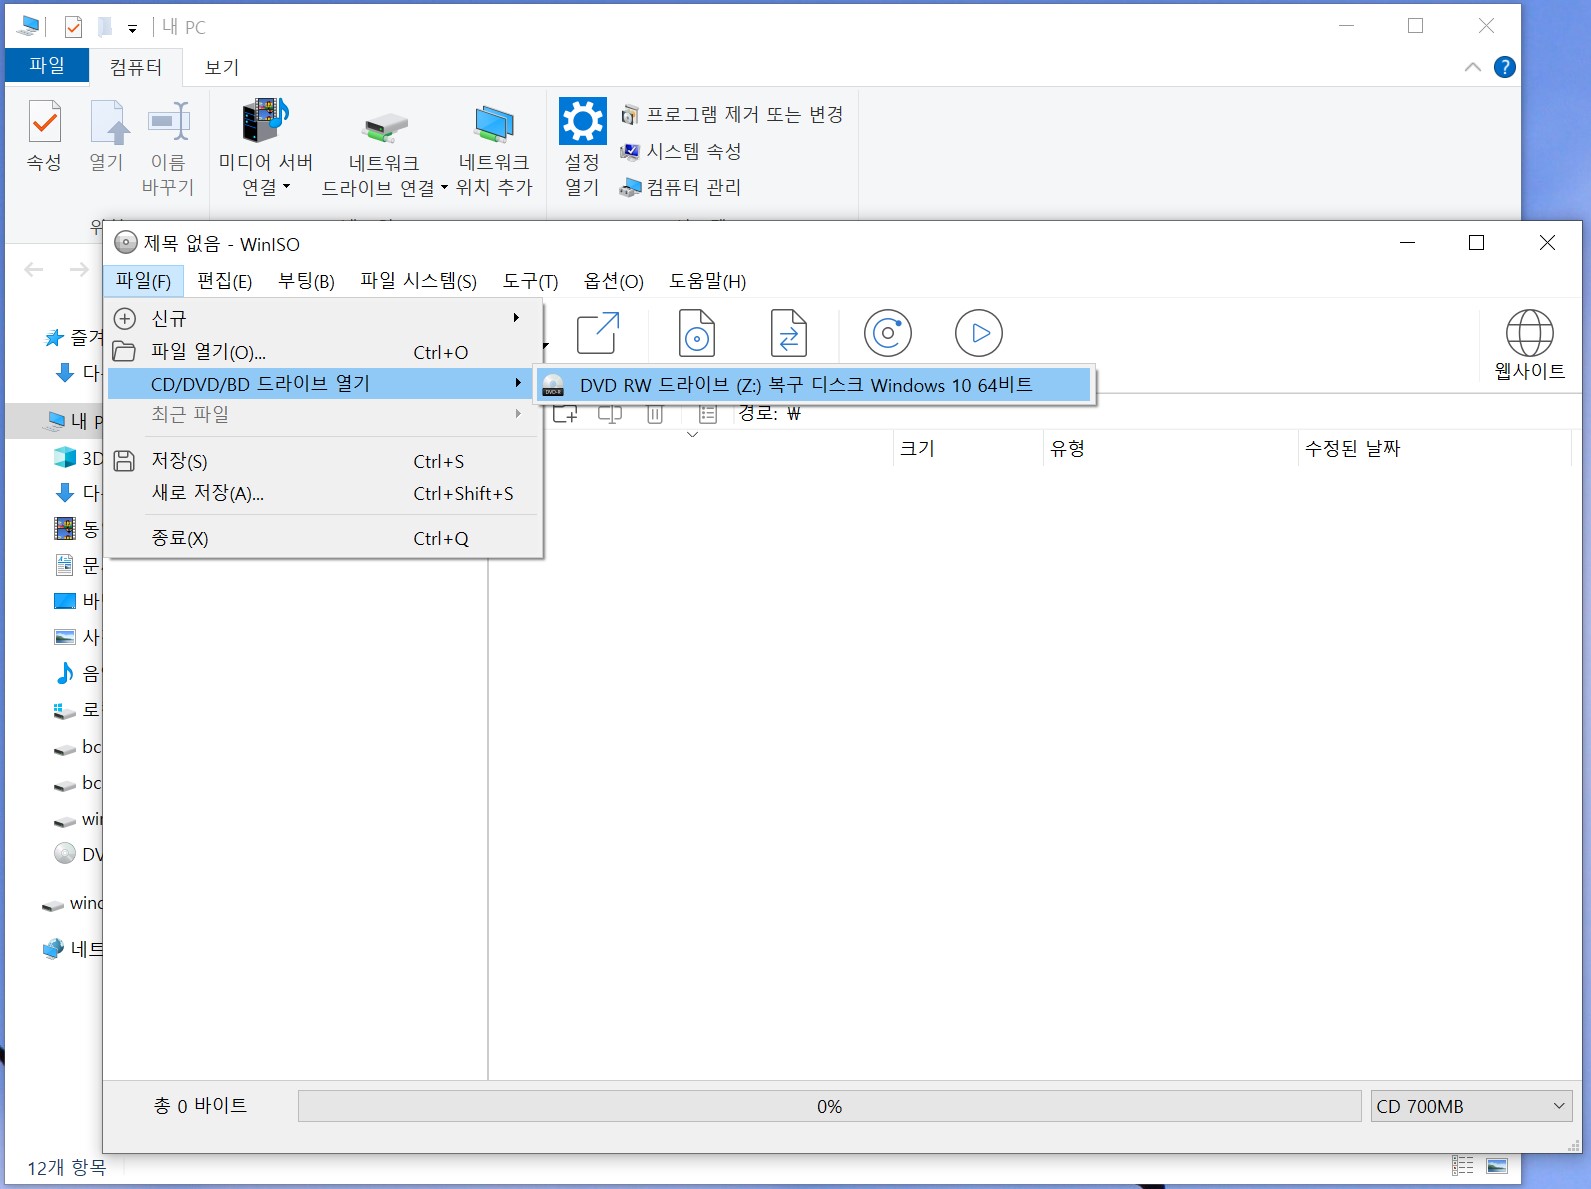Image resolution: width=1591 pixels, height=1189 pixels.
Task: Open the 부팅(B) menu
Action: pyautogui.click(x=306, y=281)
